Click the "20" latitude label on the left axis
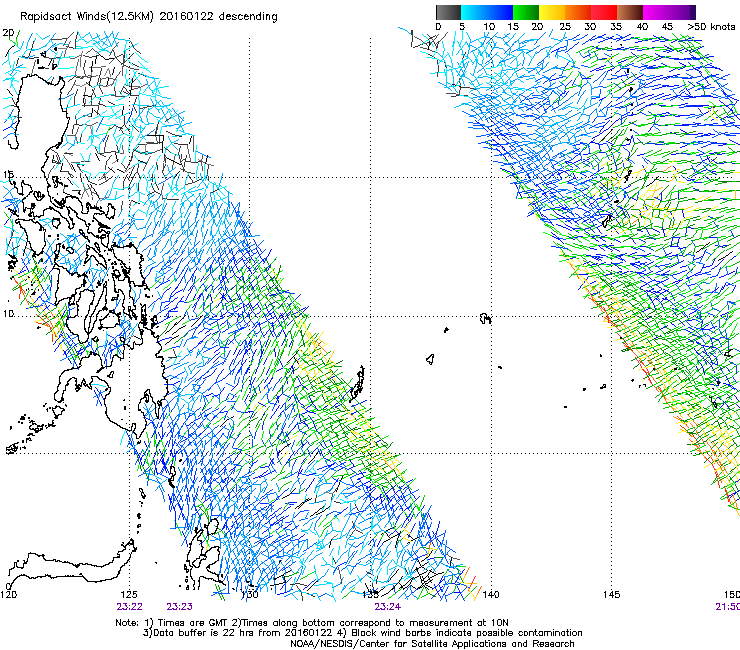 point(8,33)
